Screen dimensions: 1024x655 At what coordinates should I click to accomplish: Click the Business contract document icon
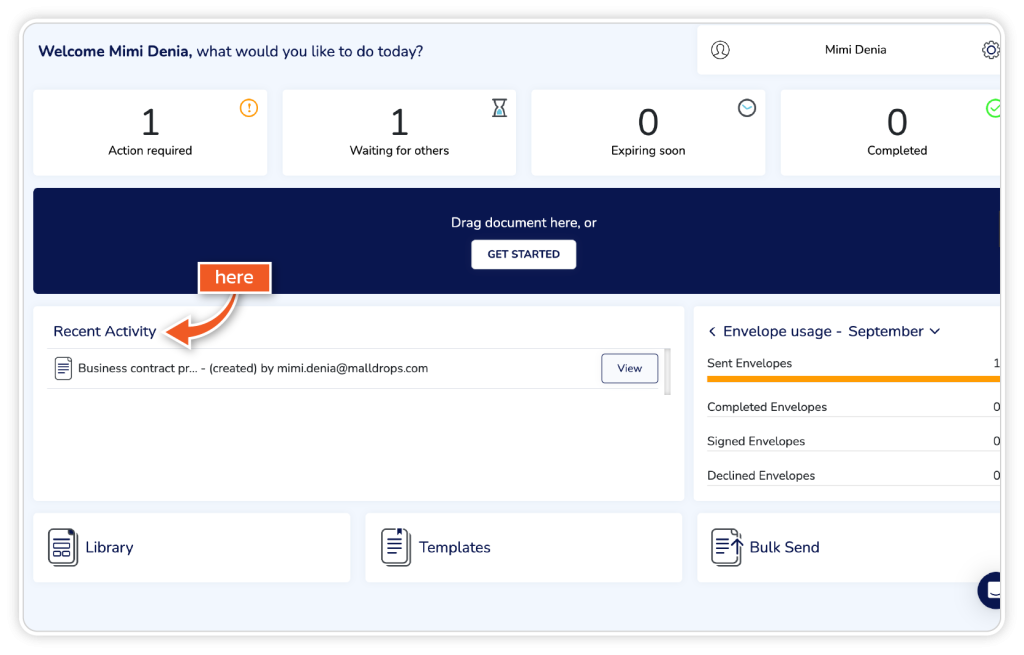tap(64, 368)
